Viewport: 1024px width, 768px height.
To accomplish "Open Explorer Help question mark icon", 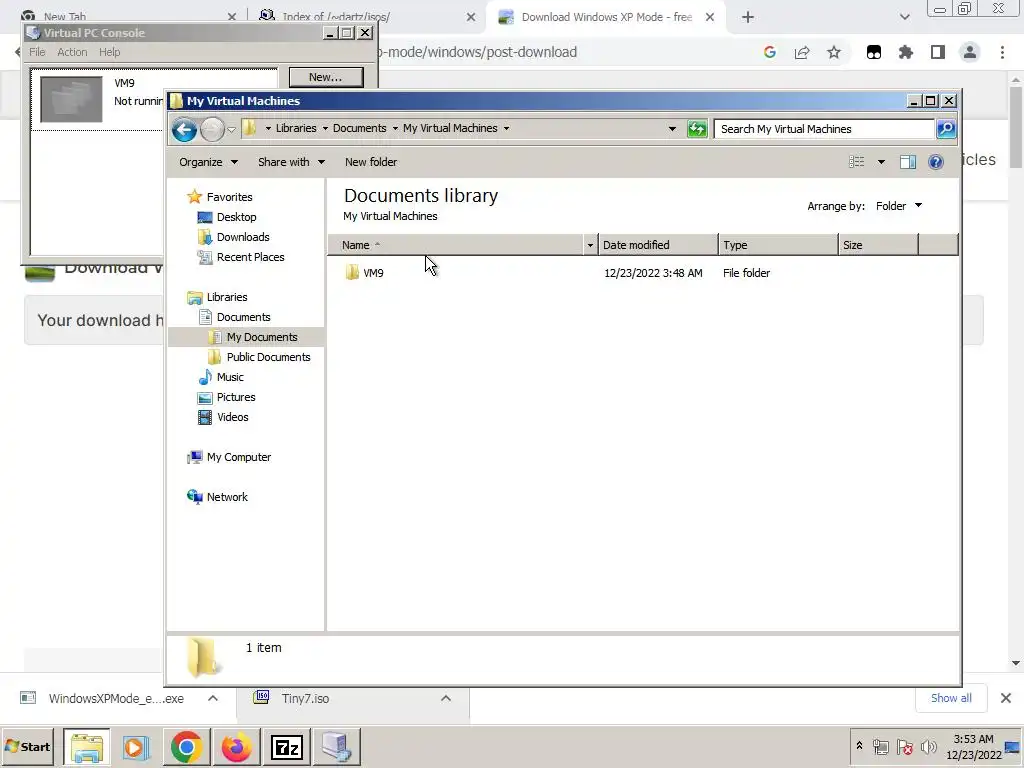I will click(935, 162).
